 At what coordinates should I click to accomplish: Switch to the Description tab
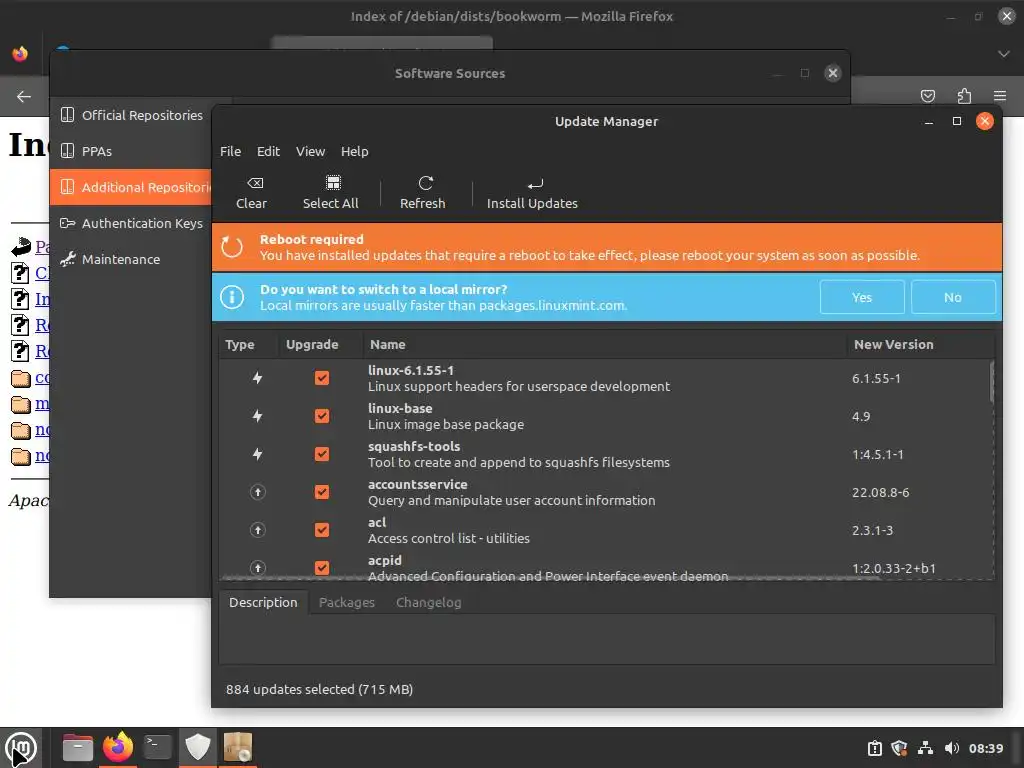tap(263, 602)
